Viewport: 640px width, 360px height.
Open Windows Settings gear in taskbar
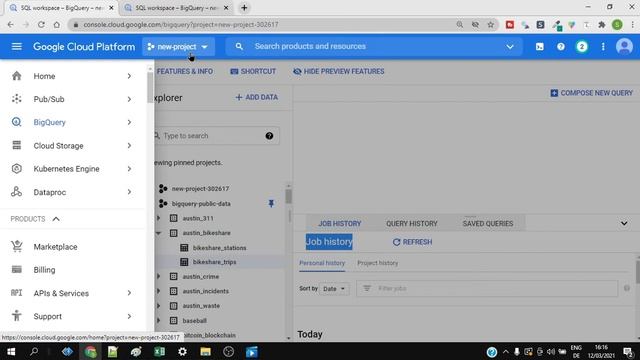click(182, 351)
